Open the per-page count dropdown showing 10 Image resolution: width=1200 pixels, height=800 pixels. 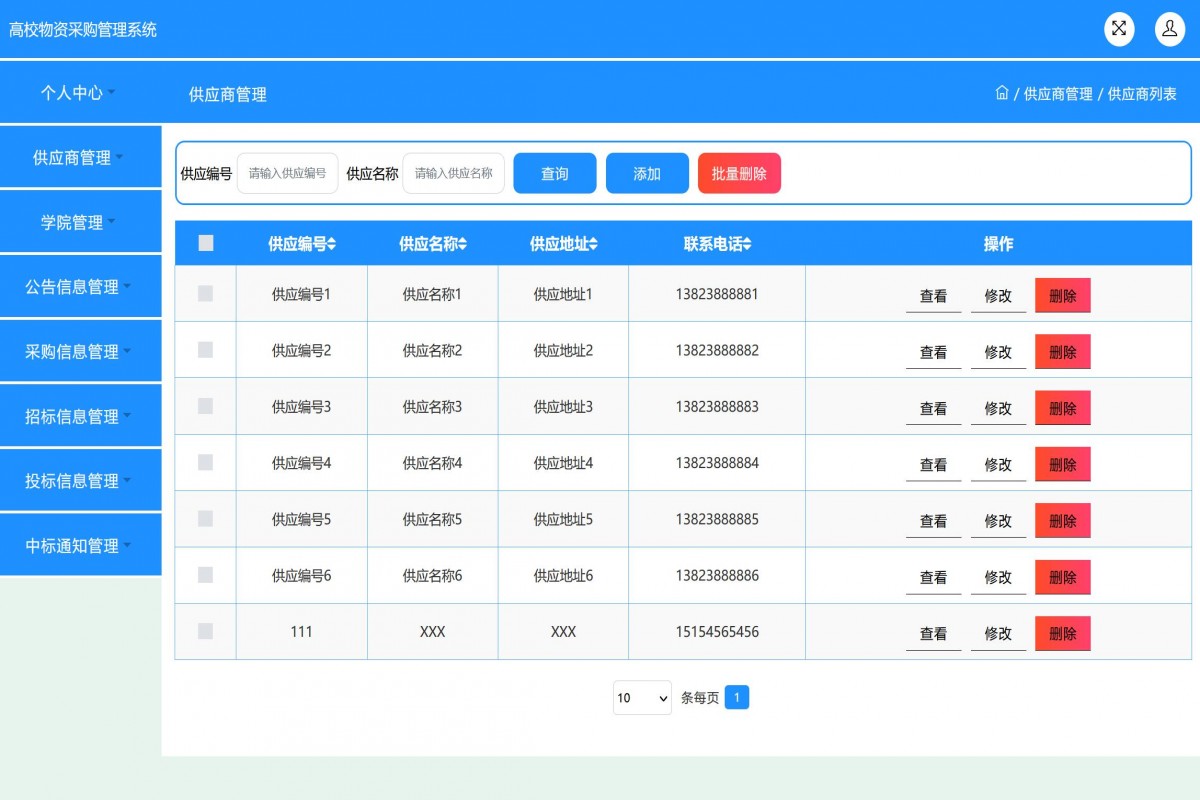[641, 697]
